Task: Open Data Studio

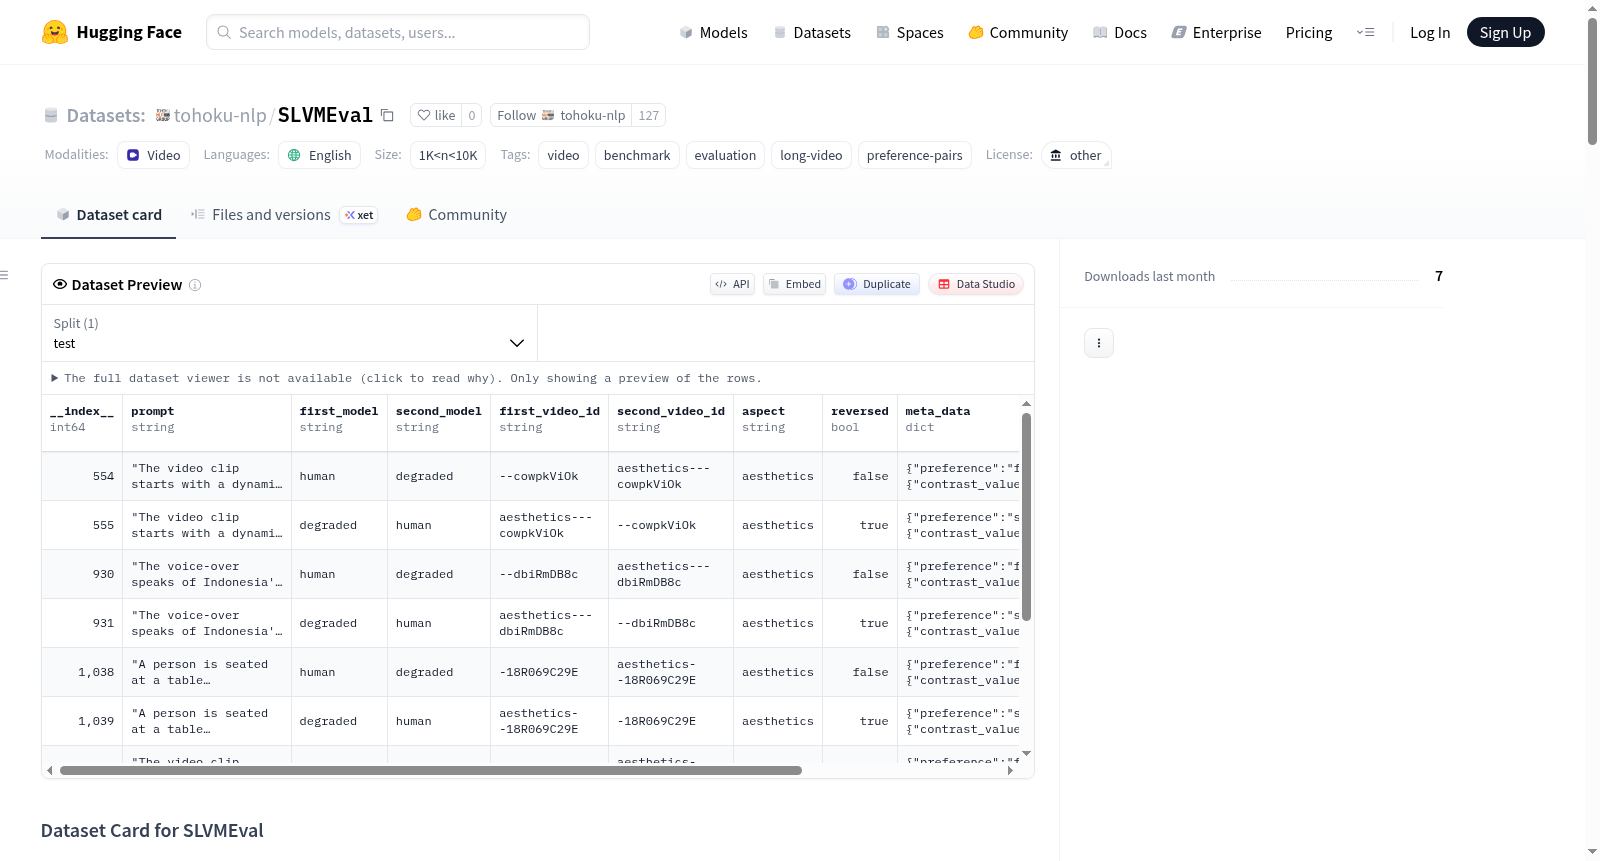Action: click(976, 284)
